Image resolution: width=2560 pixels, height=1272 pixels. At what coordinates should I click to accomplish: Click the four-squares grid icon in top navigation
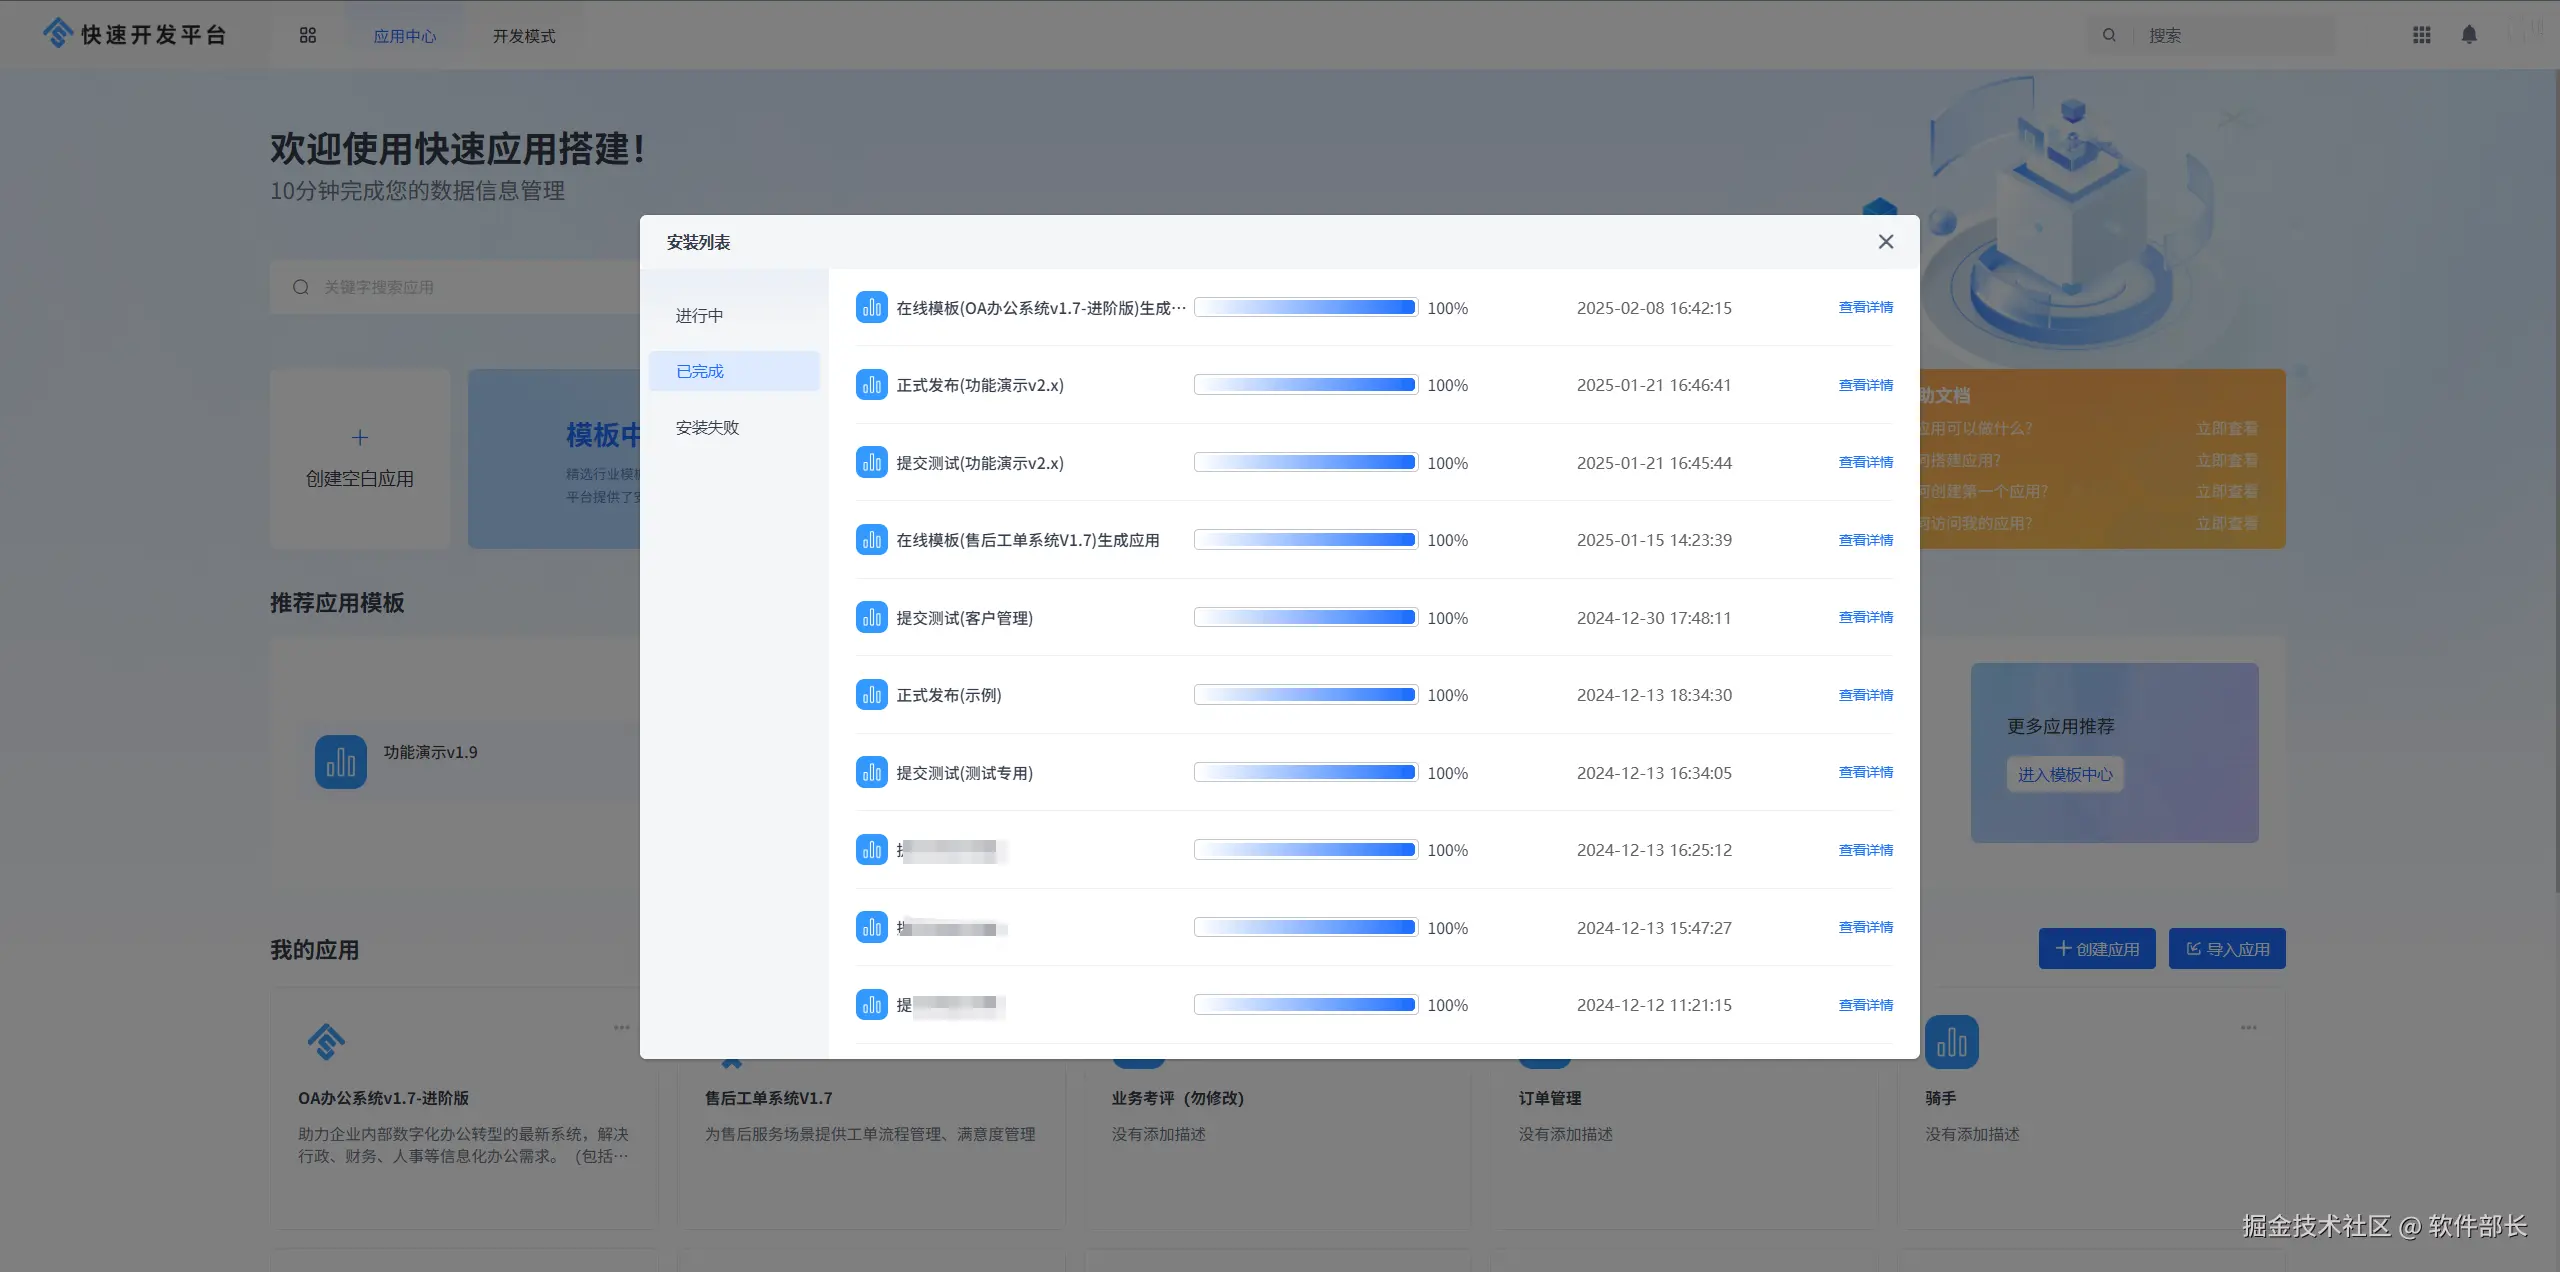pos(308,35)
